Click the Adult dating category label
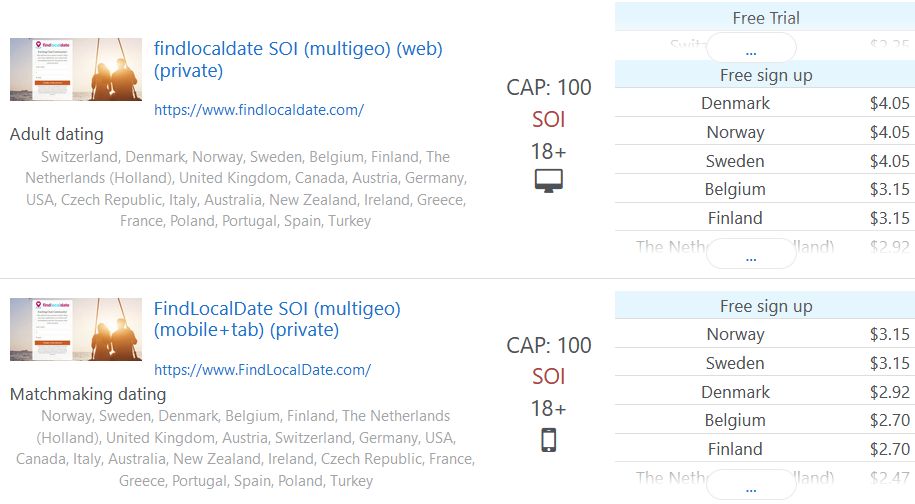Viewport: 915px width, 504px height. pos(57,134)
